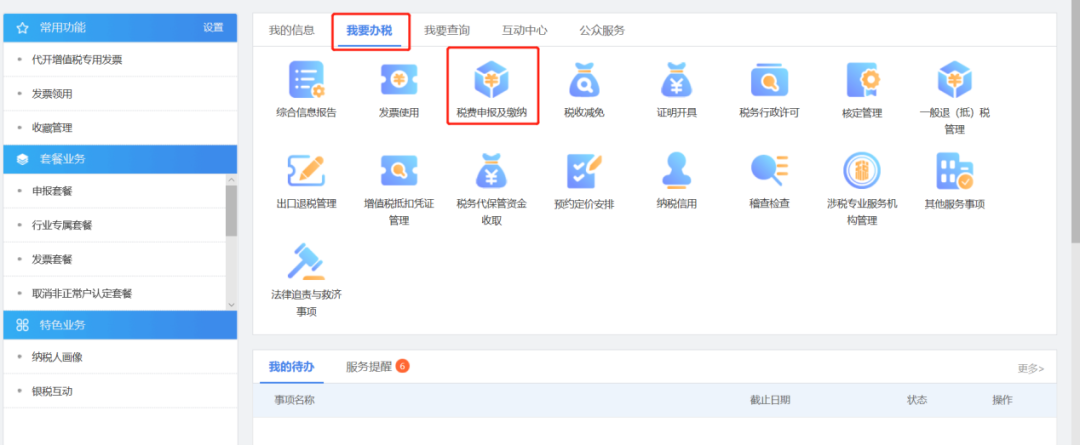Click the grid icon beside 特色业务
The width and height of the screenshot is (1080, 445).
[x=22, y=324]
